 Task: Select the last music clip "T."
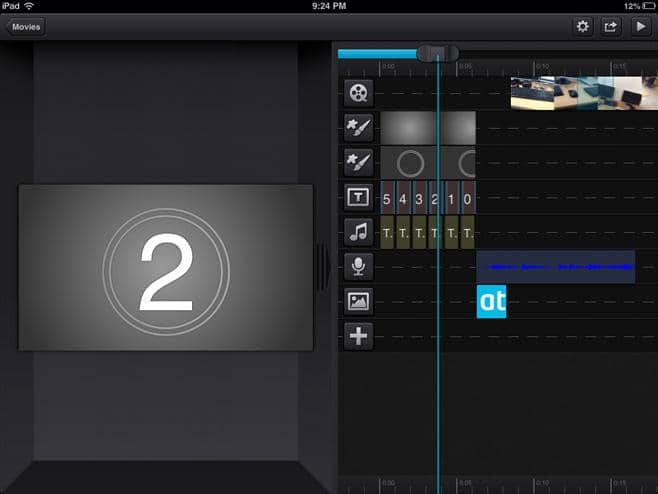click(468, 233)
